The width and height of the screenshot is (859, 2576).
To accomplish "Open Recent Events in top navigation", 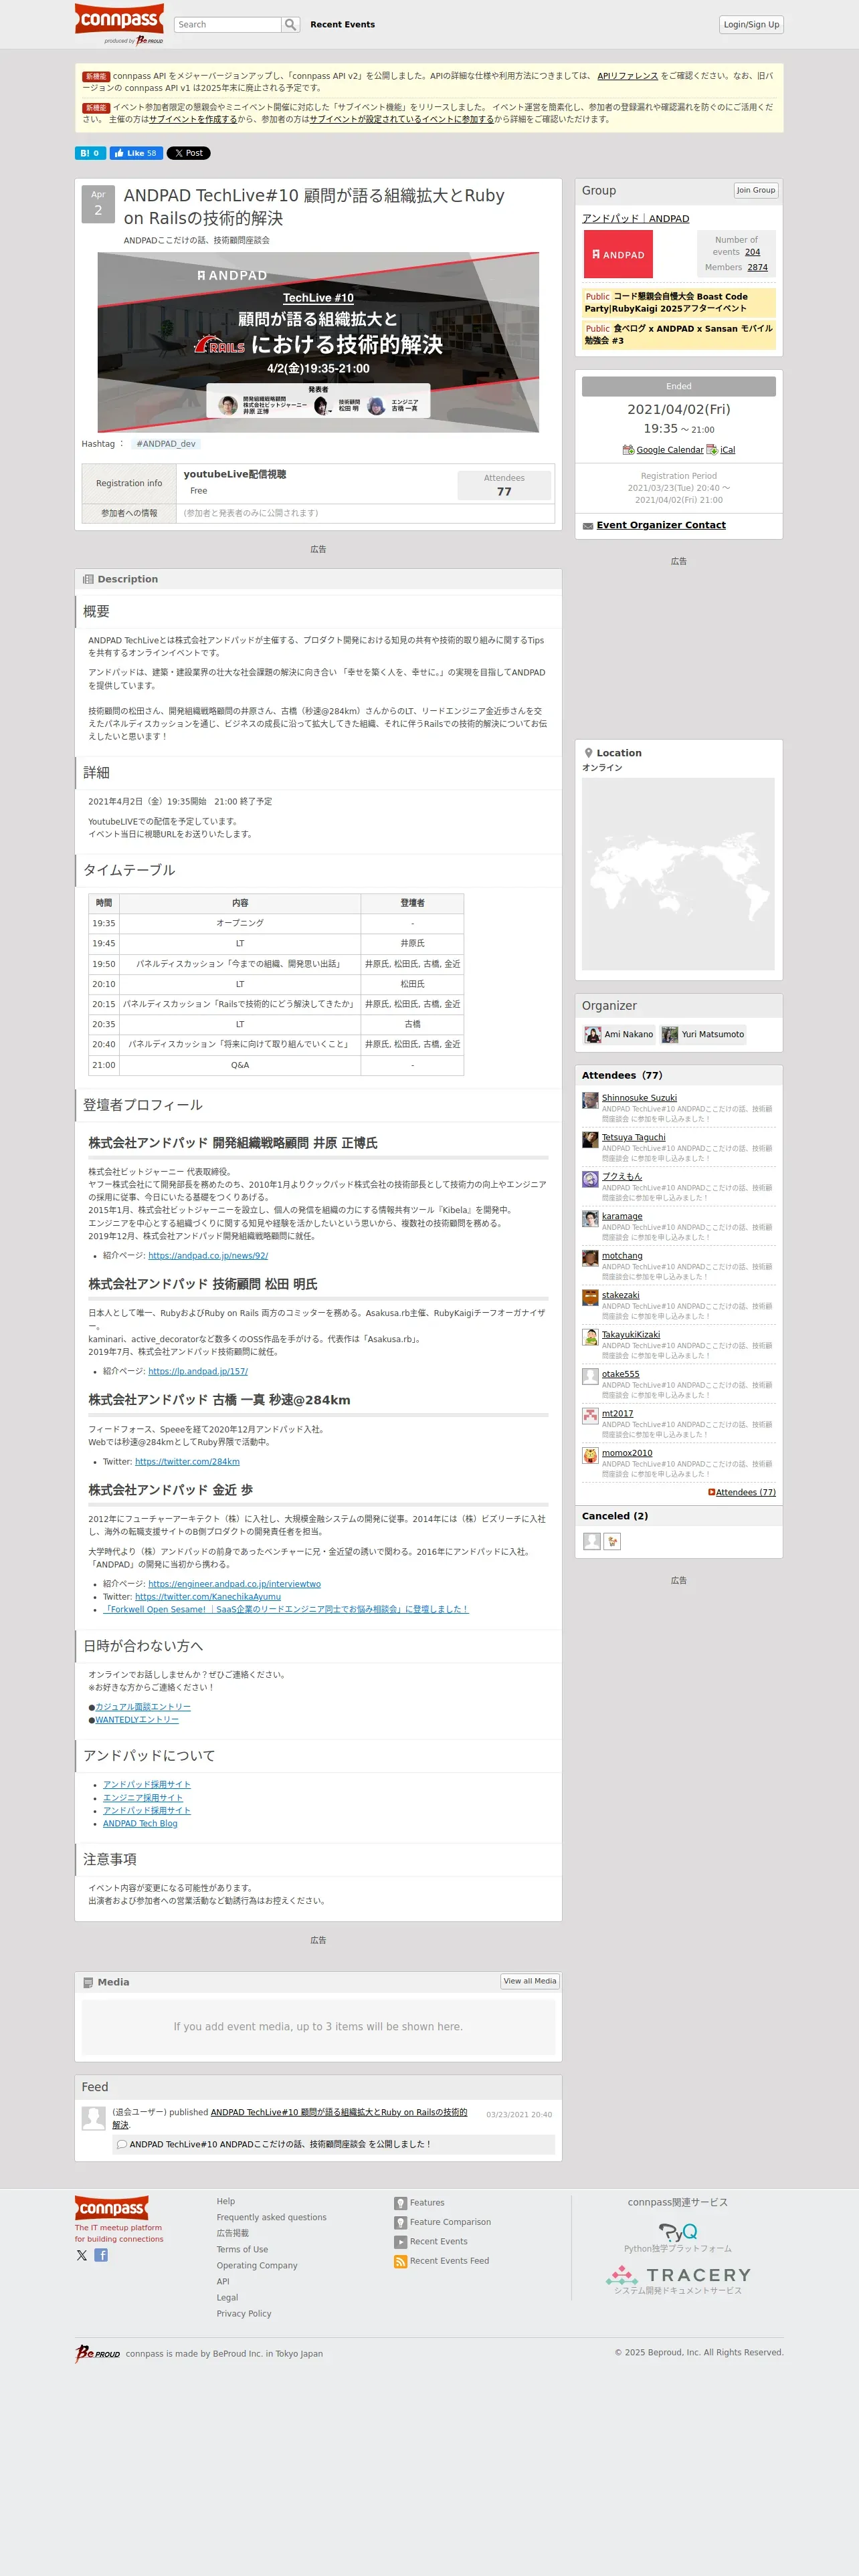I will click(x=342, y=25).
